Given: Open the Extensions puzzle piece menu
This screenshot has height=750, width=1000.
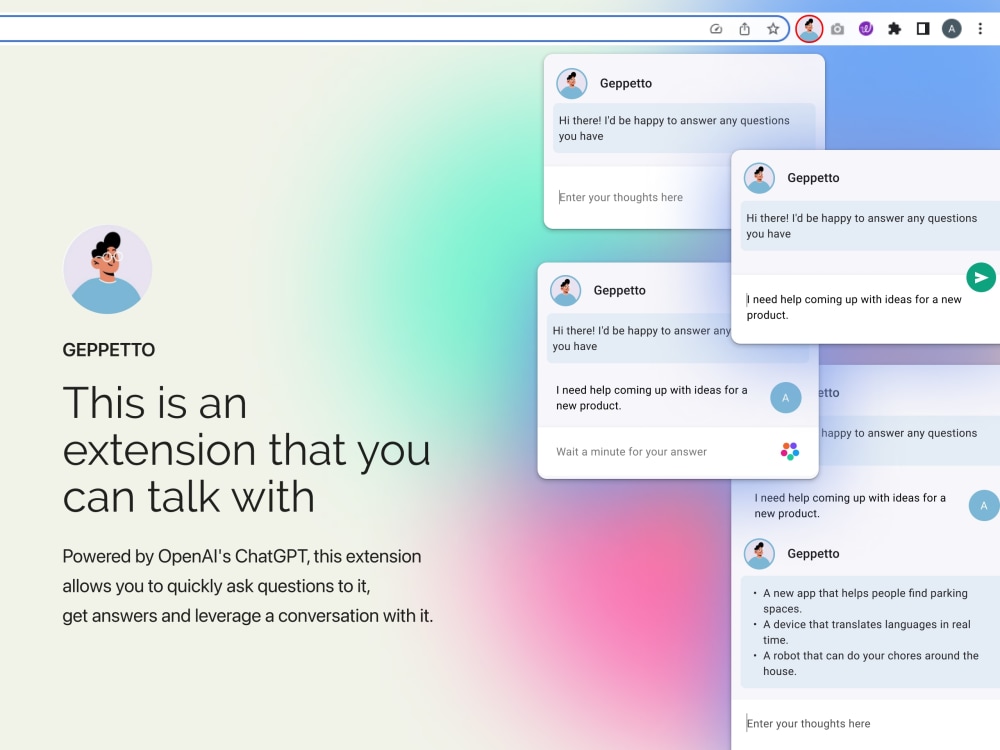Looking at the screenshot, I should 894,29.
